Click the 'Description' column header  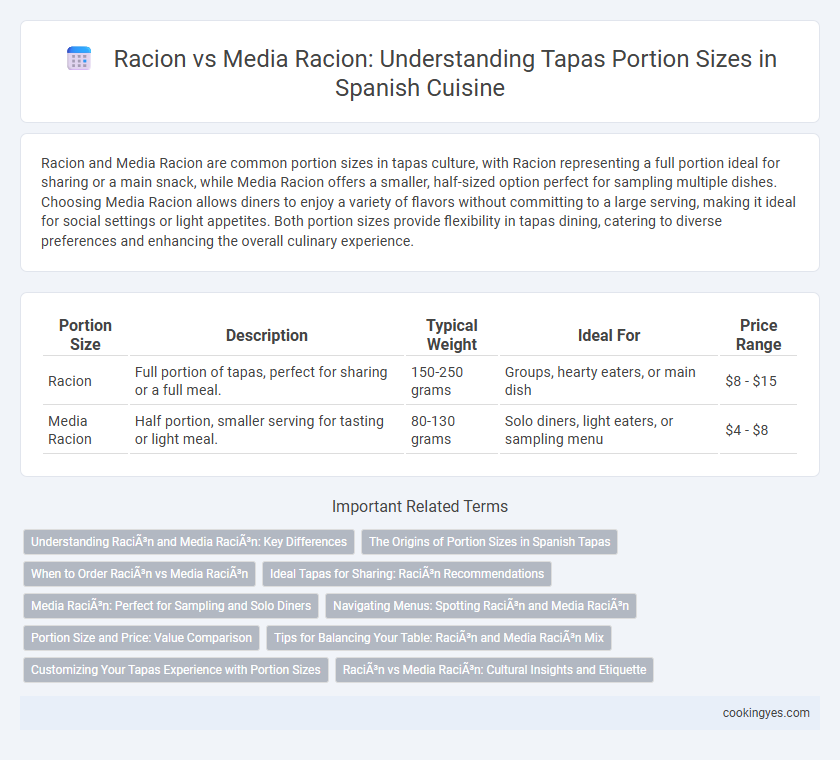(x=267, y=335)
